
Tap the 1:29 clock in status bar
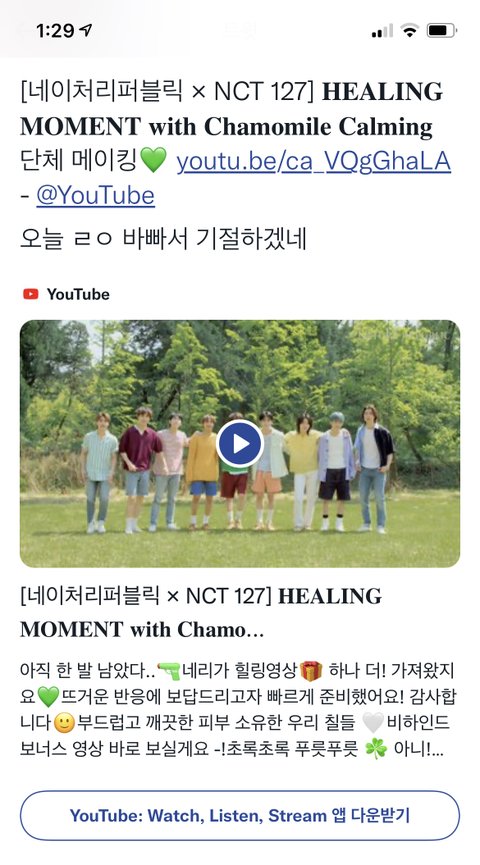57,30
